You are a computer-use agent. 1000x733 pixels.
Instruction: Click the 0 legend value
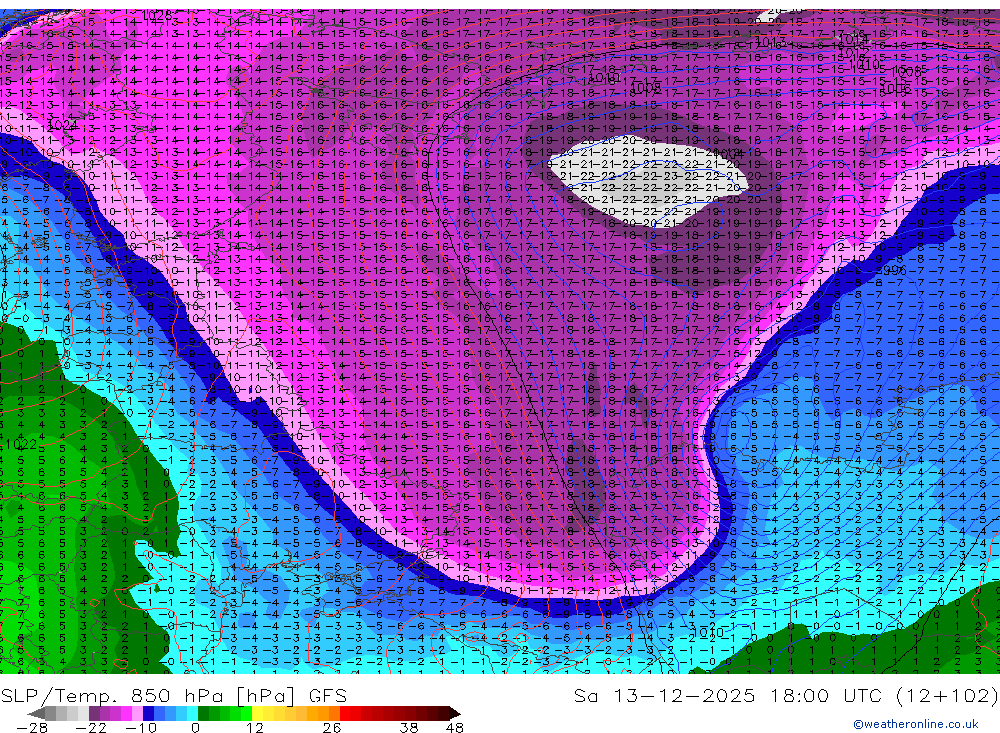pyautogui.click(x=195, y=727)
